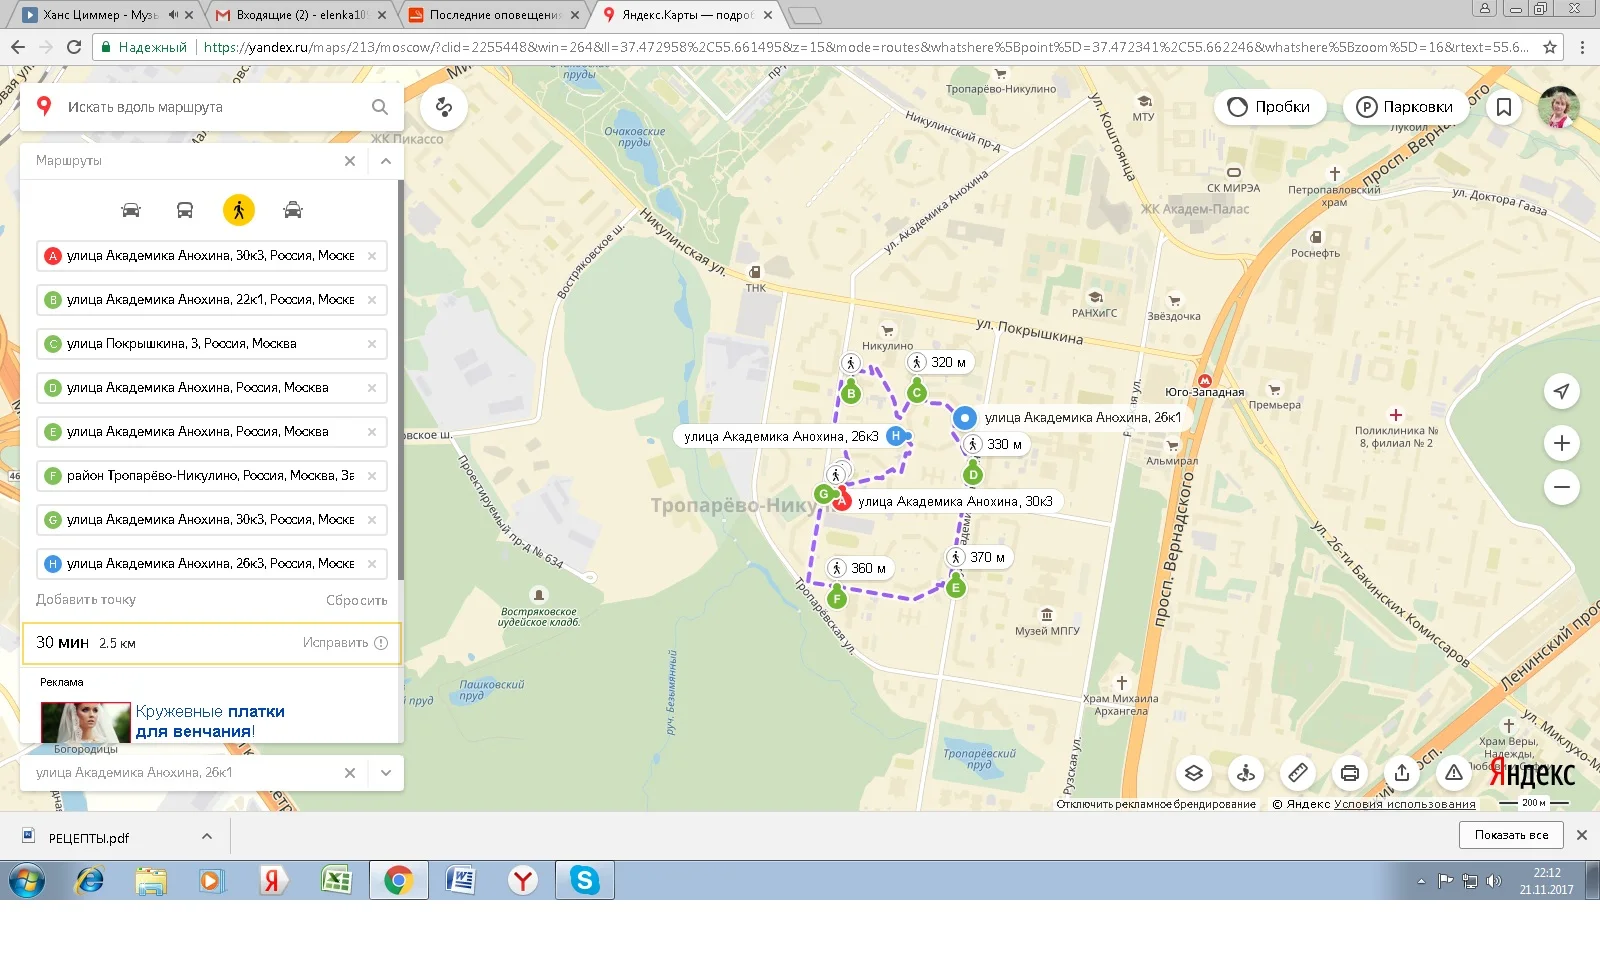Zoom in the map with plus button
The width and height of the screenshot is (1600, 960).
tap(1561, 443)
